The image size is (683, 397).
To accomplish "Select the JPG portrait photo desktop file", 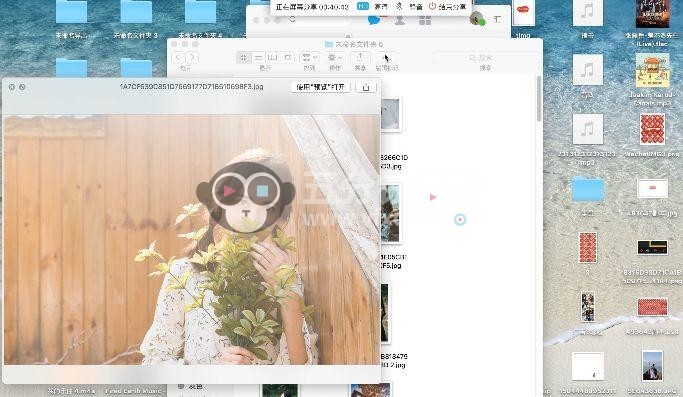I will tap(652, 366).
